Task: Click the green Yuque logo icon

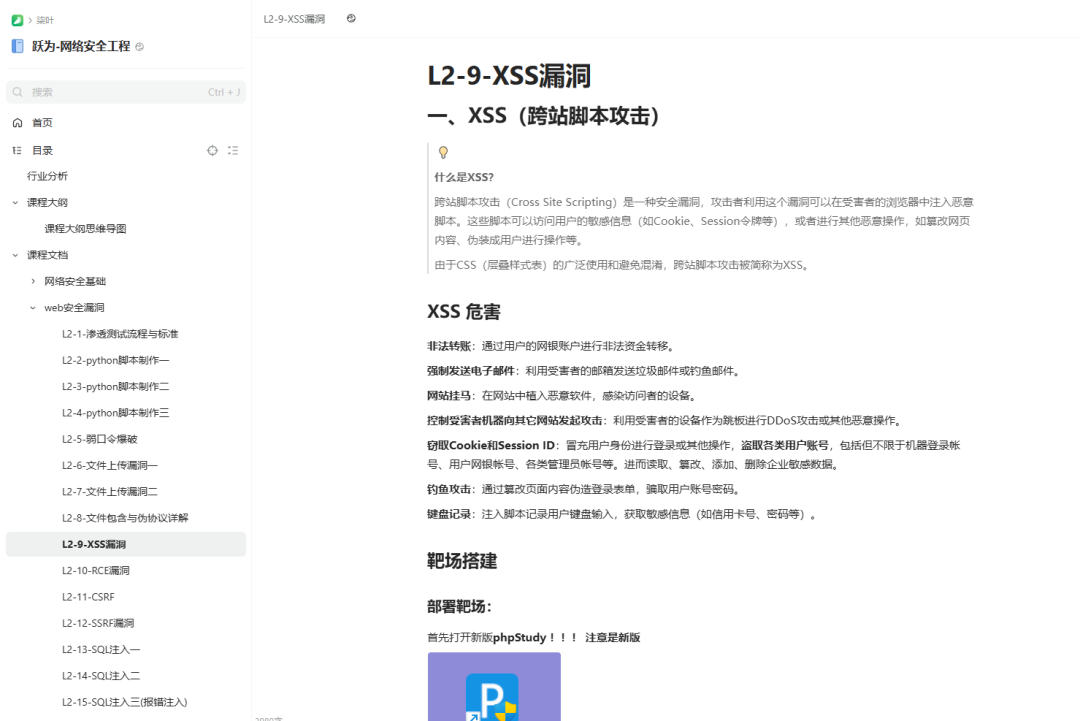Action: click(17, 20)
